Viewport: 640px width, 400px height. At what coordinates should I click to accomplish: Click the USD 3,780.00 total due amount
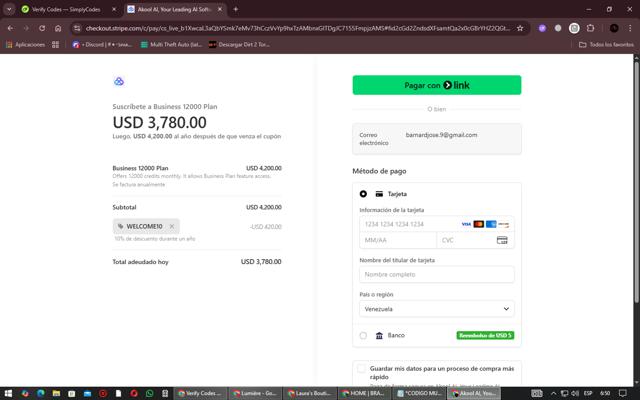(261, 262)
